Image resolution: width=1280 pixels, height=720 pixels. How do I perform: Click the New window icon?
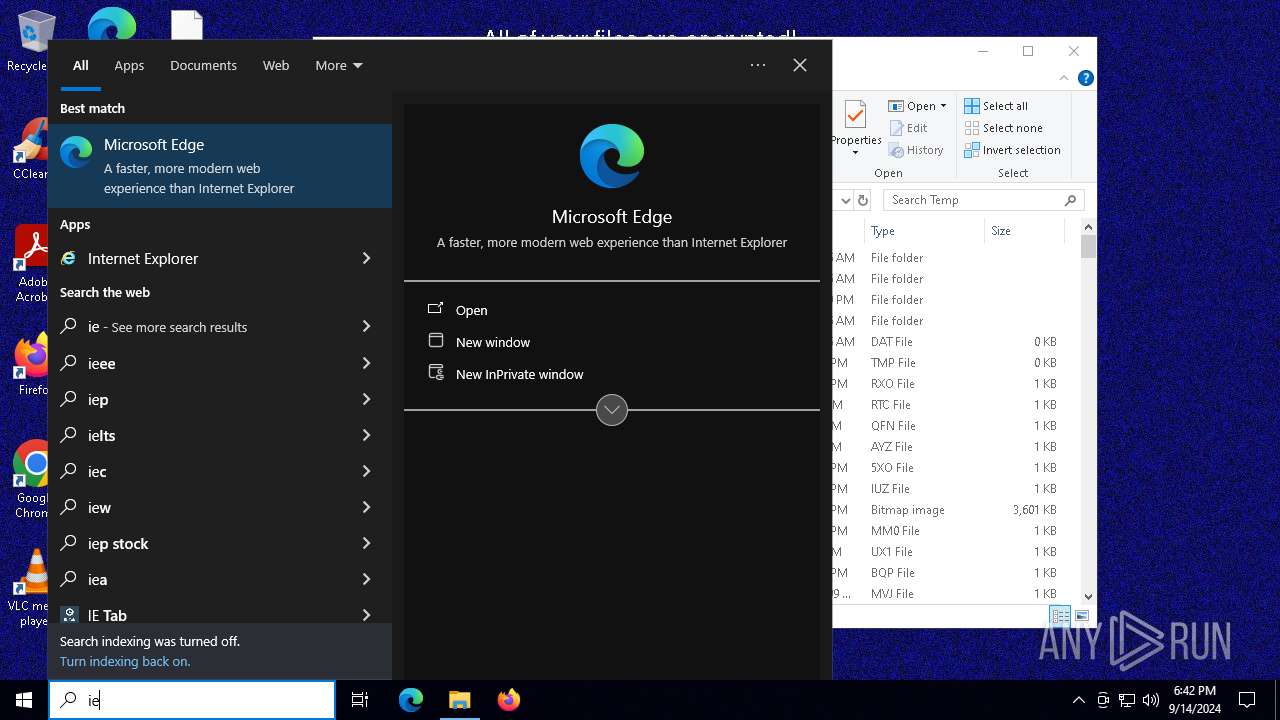[436, 341]
